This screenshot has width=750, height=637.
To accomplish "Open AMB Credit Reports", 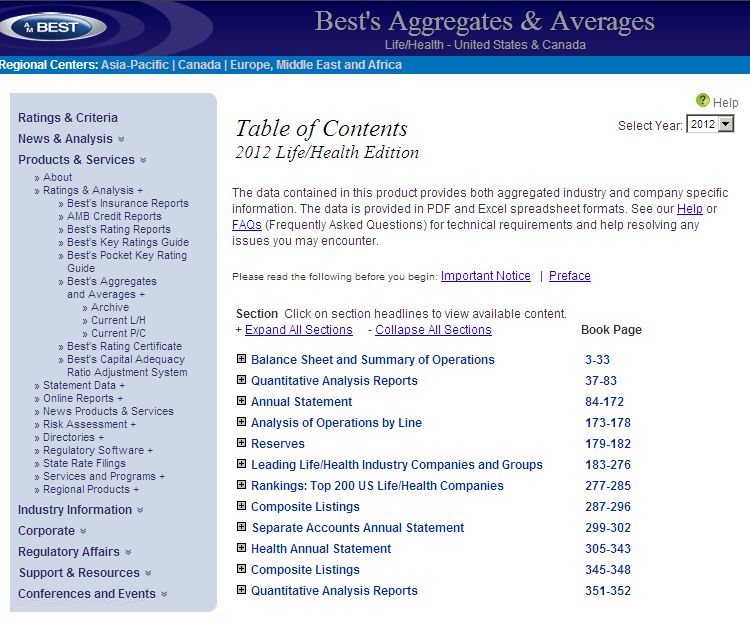I will (114, 216).
